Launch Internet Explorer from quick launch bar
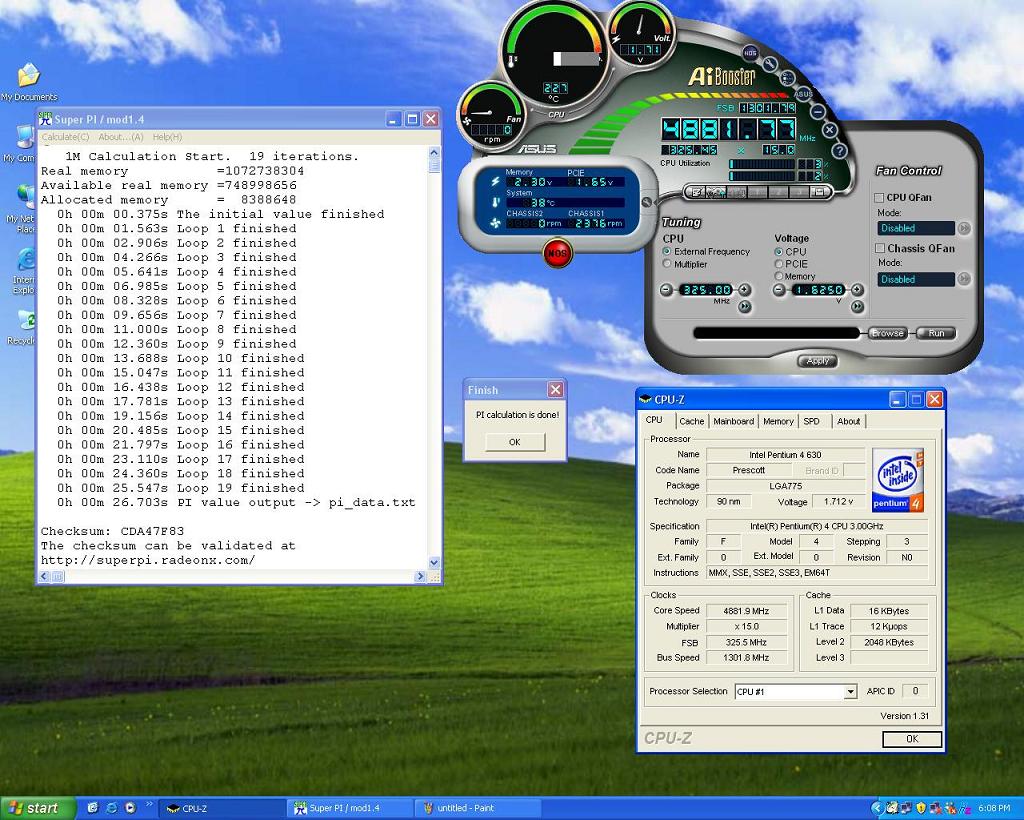 [x=112, y=808]
